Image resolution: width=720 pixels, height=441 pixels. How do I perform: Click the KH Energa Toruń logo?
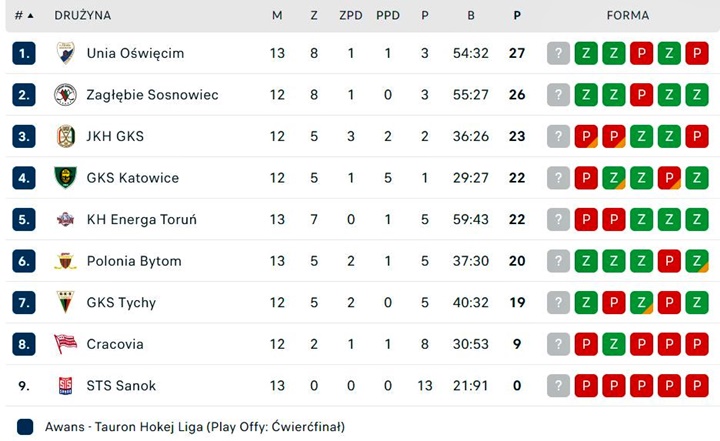[x=65, y=220]
